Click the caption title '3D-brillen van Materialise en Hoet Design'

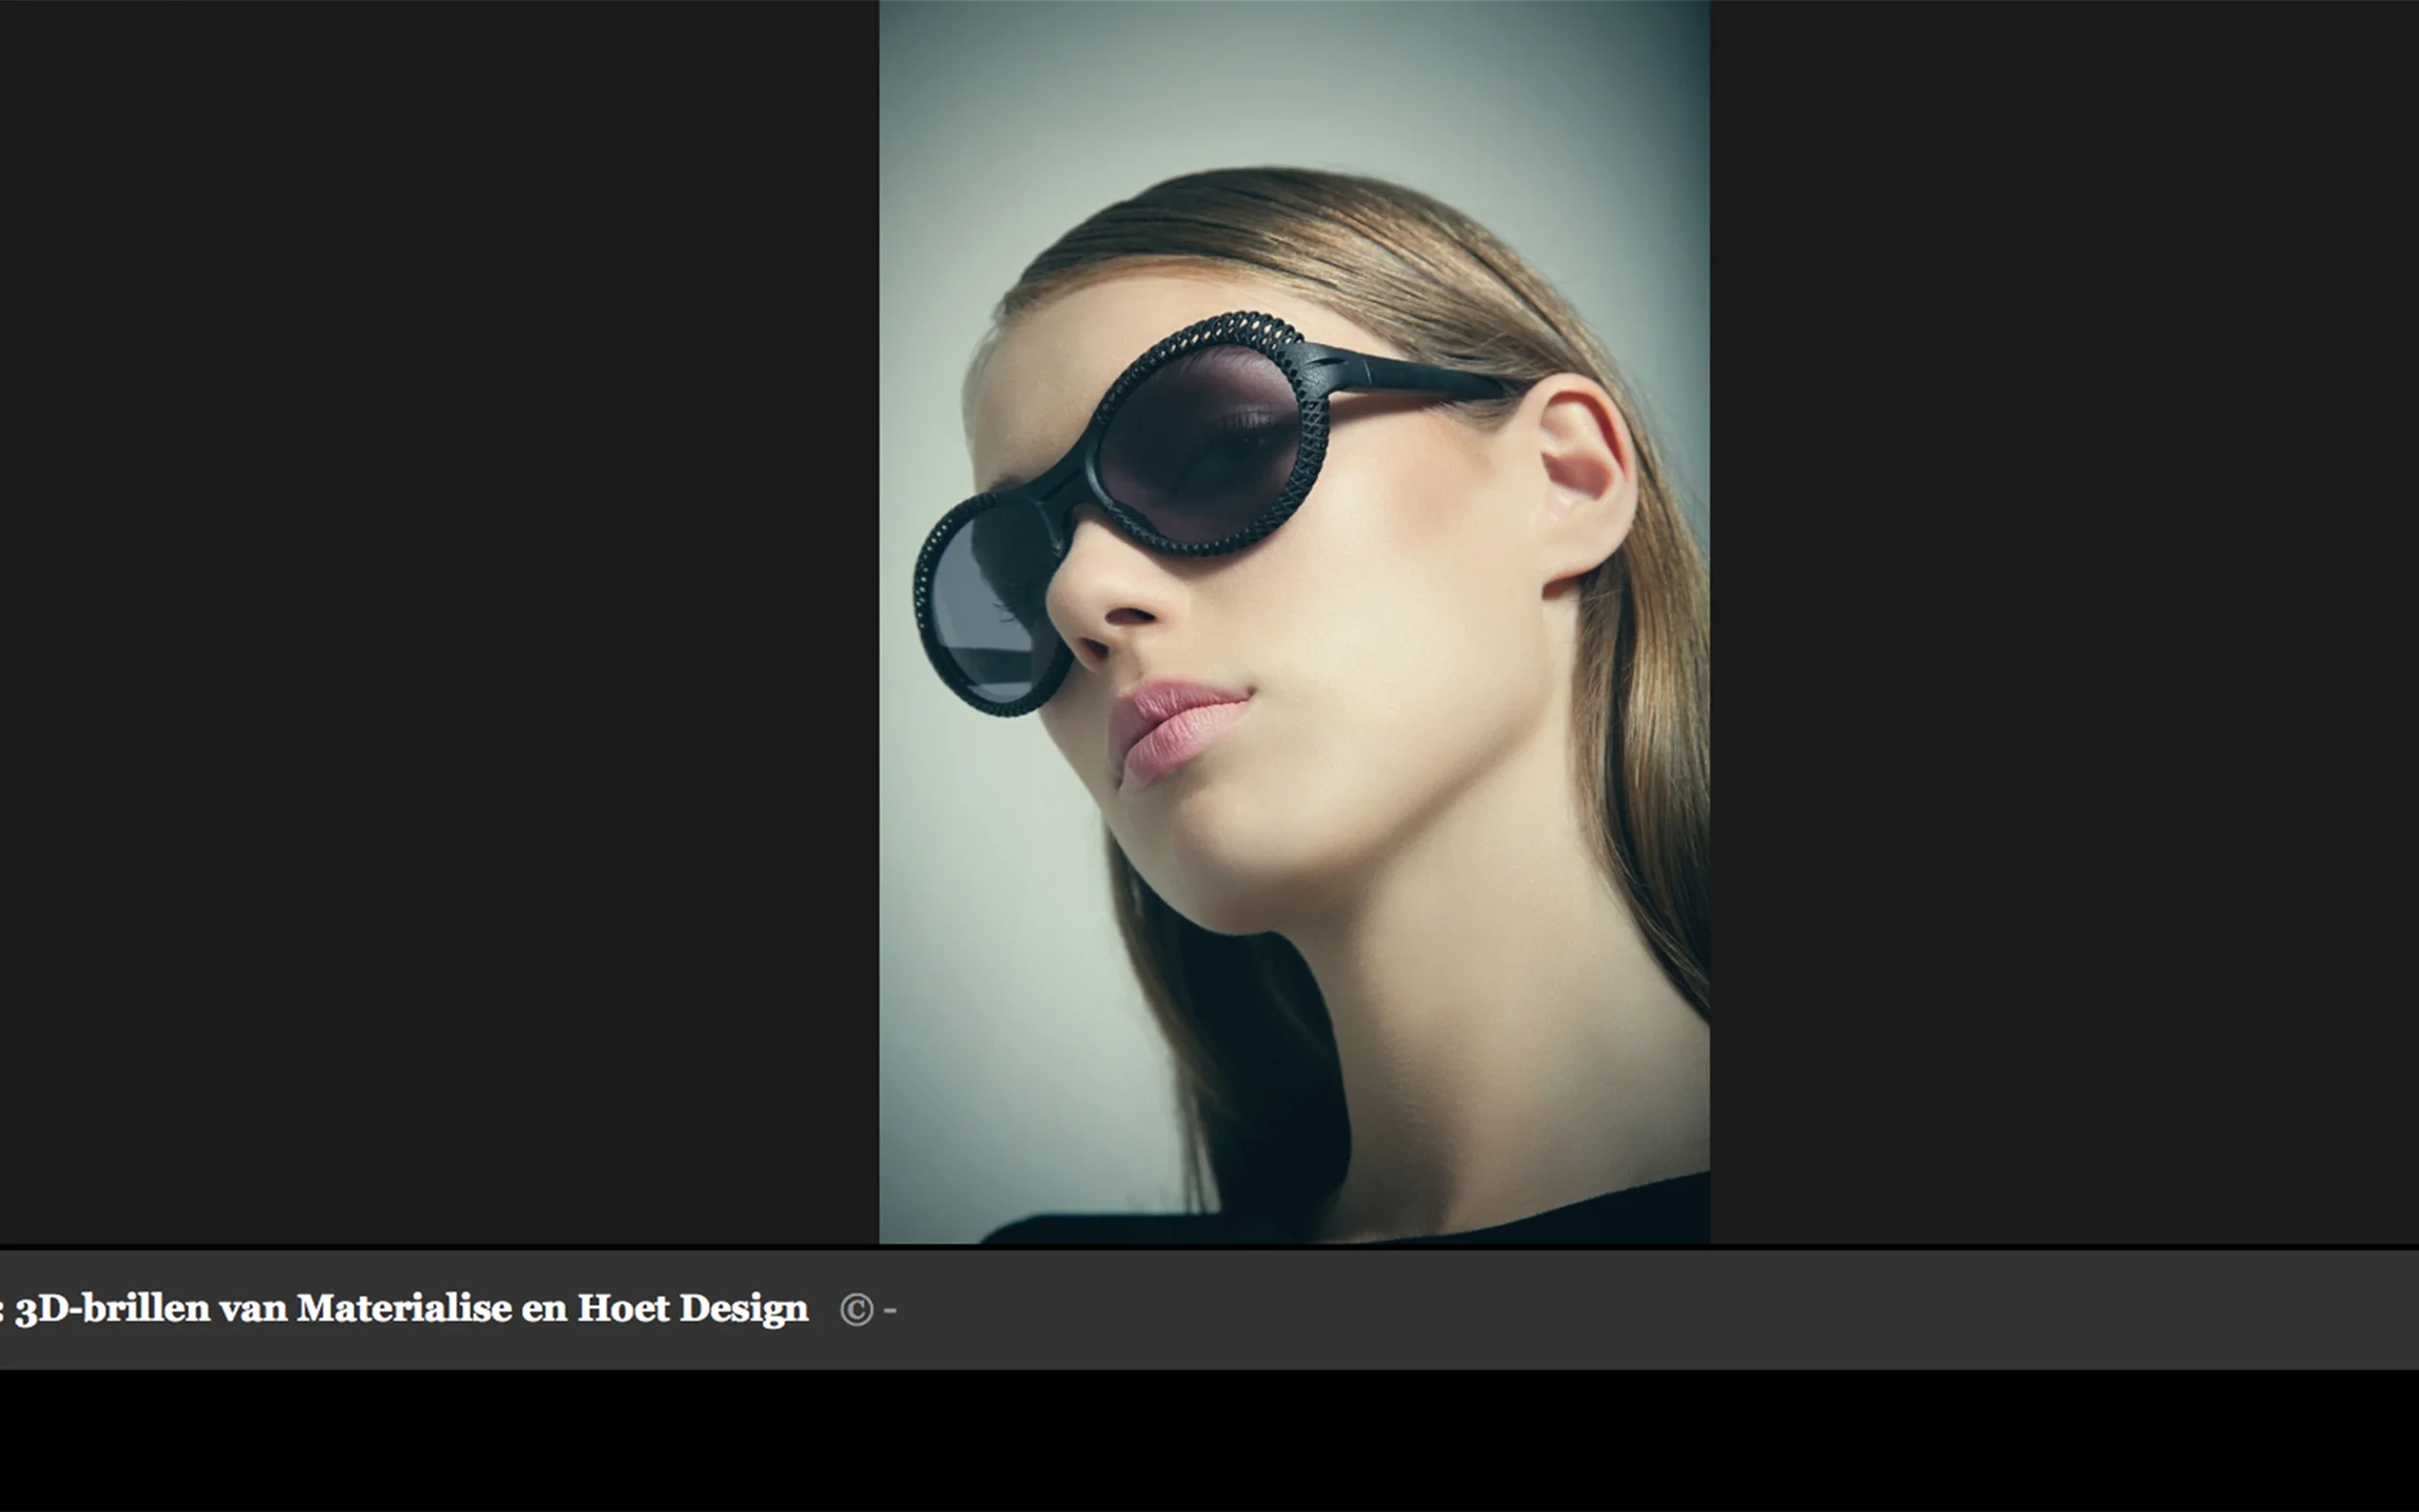click(410, 1308)
